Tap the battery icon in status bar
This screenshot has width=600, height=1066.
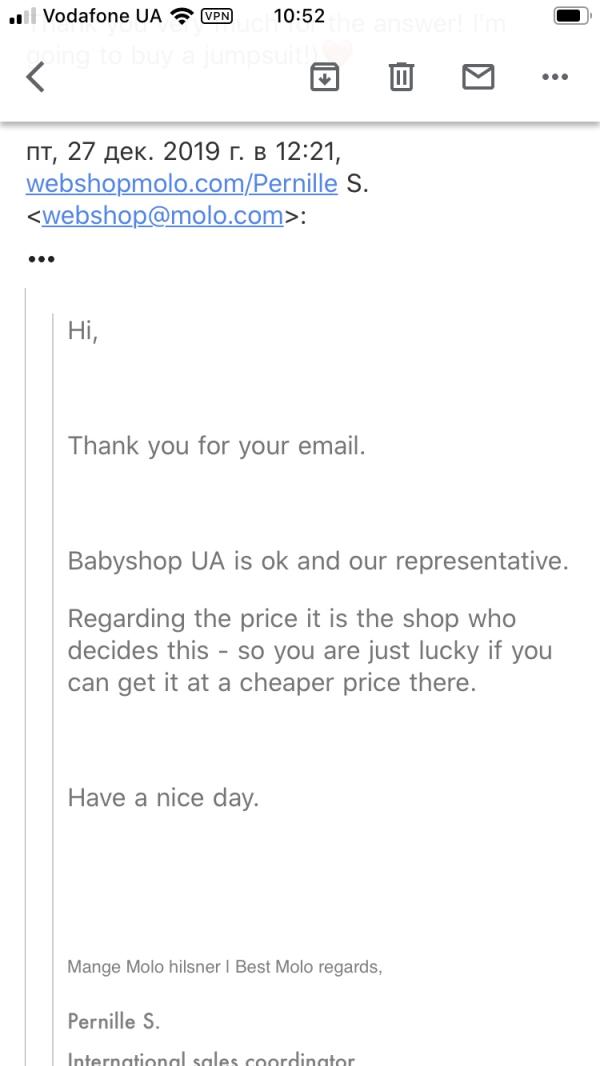(x=571, y=16)
